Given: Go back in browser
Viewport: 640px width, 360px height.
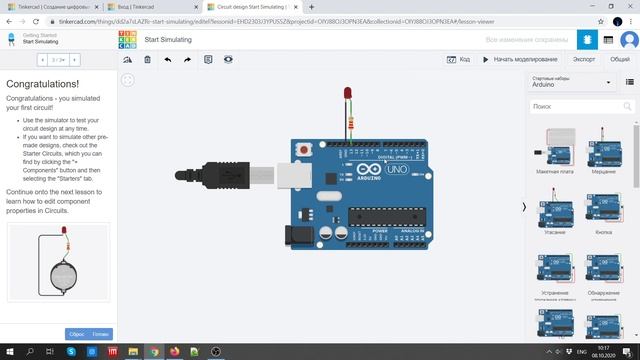Looking at the screenshot, I should 9,22.
